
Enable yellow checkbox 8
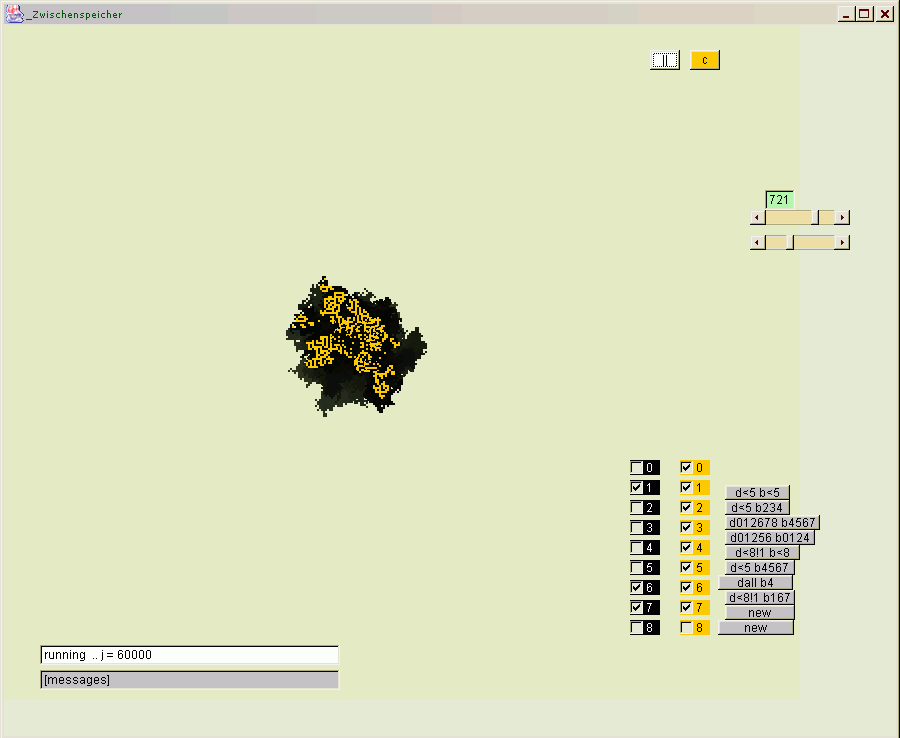pos(686,627)
